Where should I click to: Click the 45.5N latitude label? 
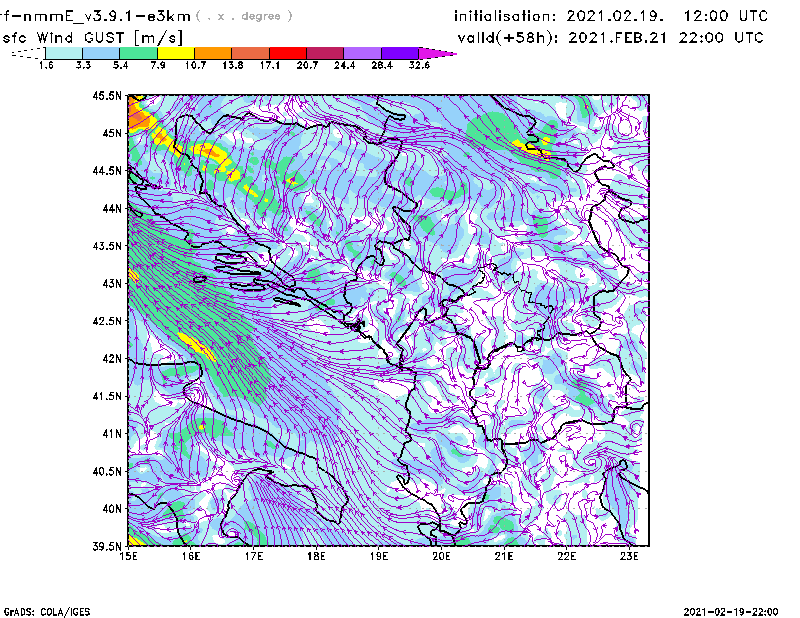click(107, 95)
